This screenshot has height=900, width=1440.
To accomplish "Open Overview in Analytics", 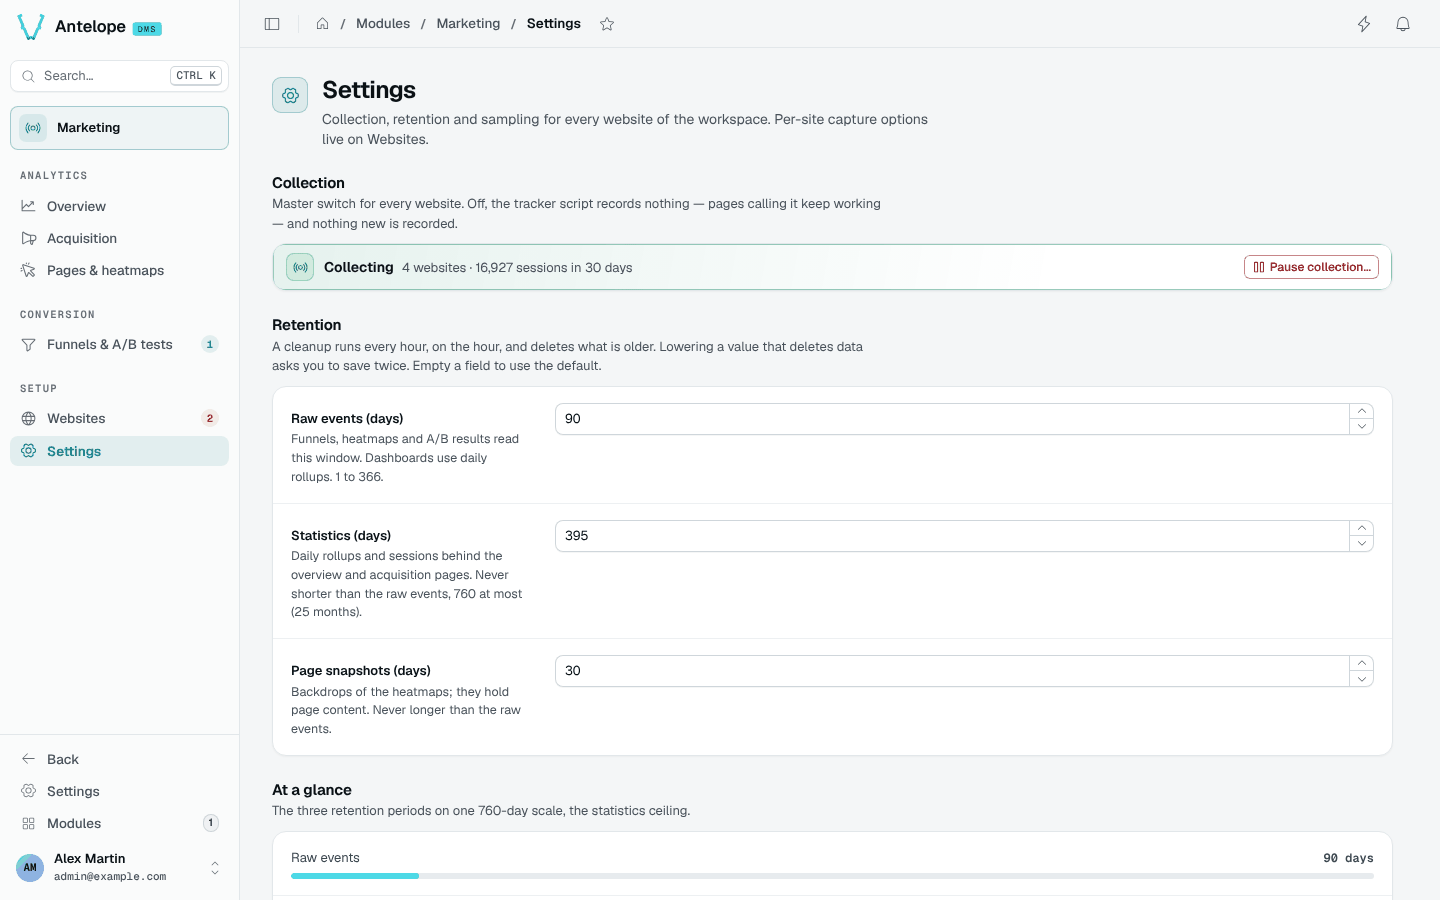I will click(119, 206).
